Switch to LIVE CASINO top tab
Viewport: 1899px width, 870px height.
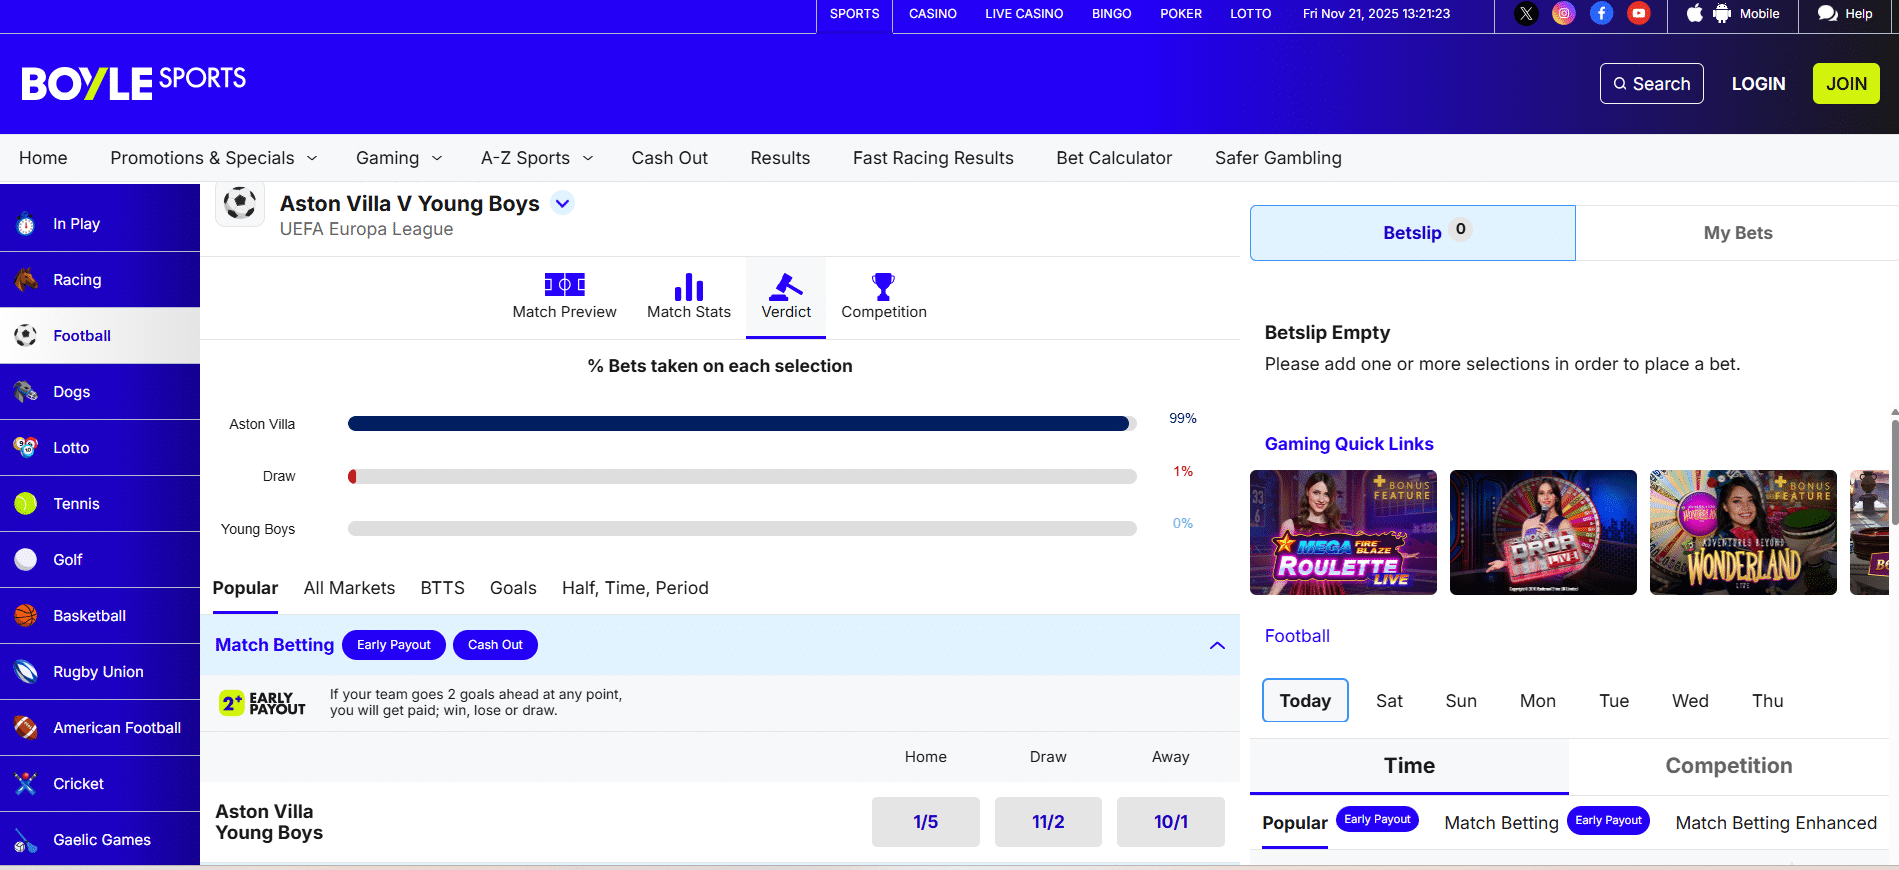[1024, 14]
